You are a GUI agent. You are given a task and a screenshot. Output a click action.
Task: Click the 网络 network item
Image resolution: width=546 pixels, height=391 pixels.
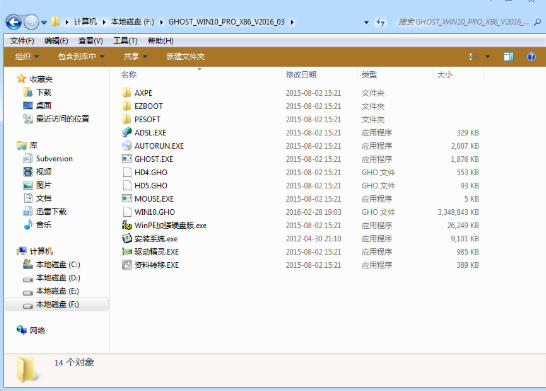(x=31, y=330)
